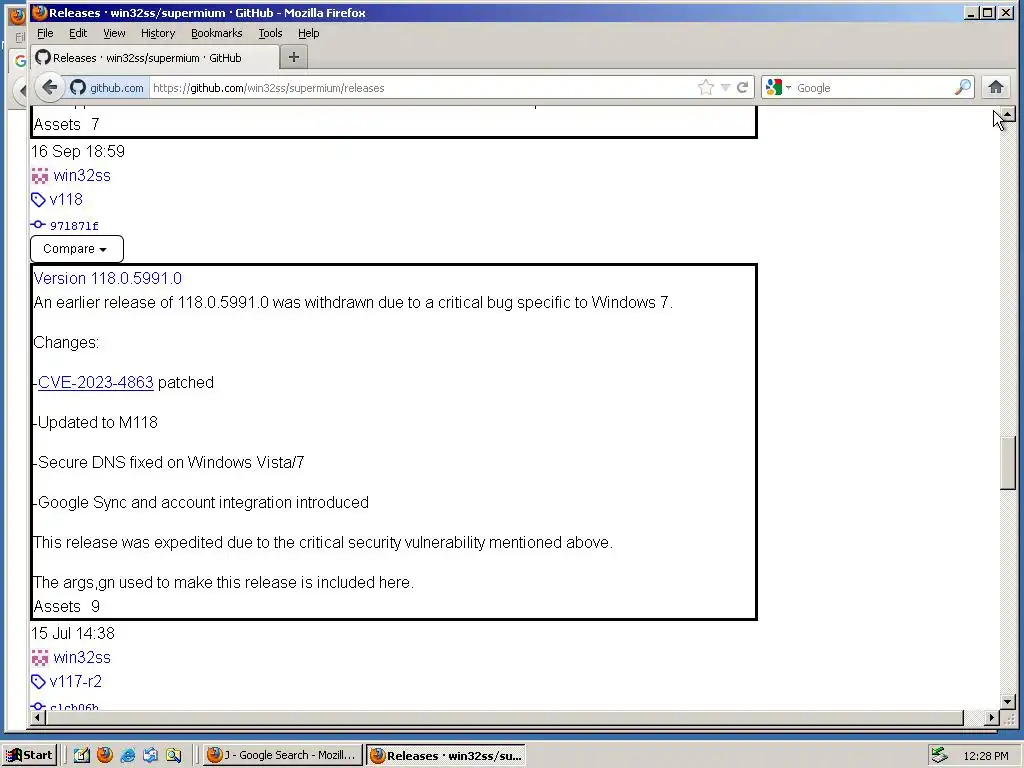This screenshot has width=1024, height=768.
Task: Open win32ss author link under 16 Sep
Action: pos(82,176)
